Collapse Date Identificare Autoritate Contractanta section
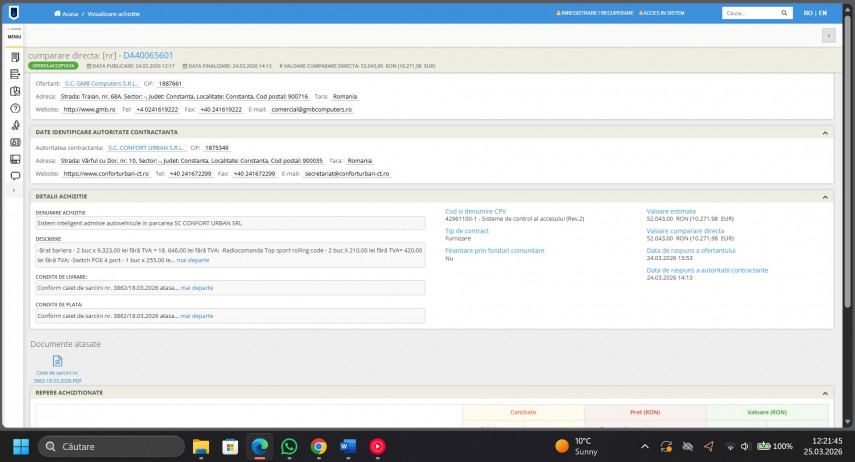This screenshot has width=855, height=462. click(x=825, y=132)
